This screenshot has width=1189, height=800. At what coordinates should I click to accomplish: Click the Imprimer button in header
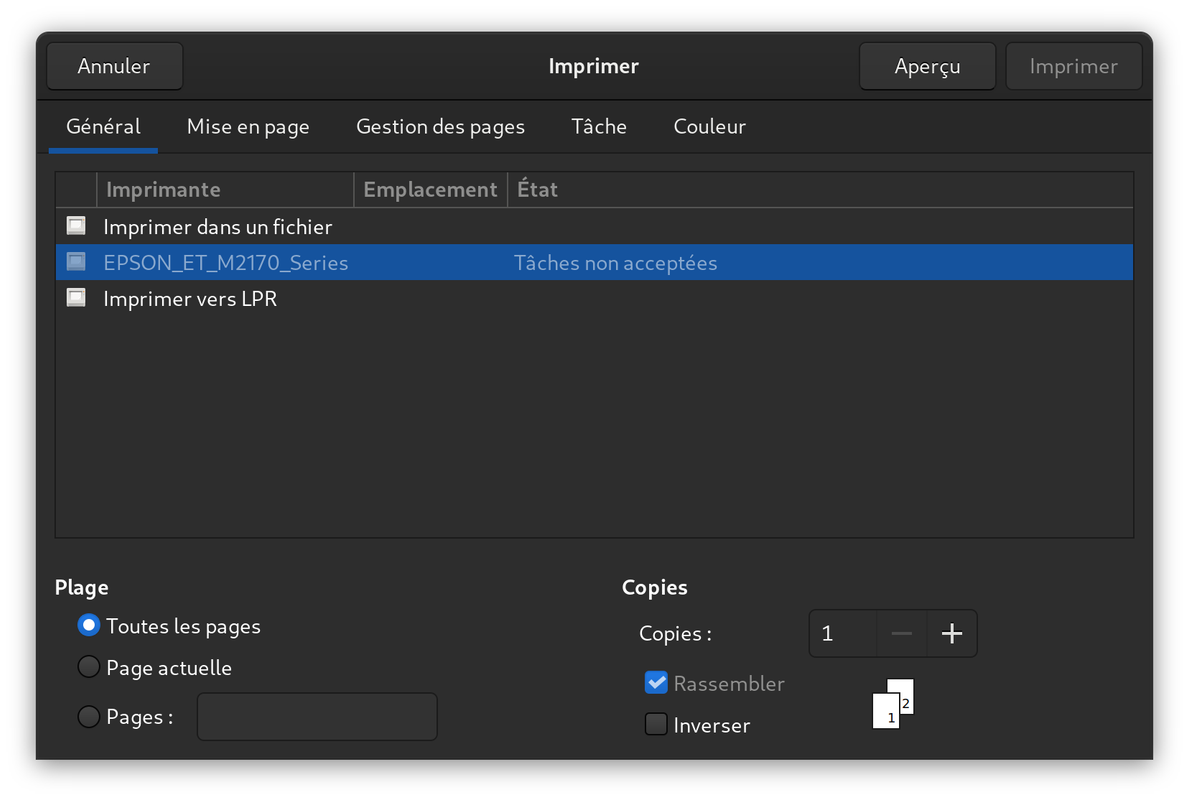tap(1074, 66)
